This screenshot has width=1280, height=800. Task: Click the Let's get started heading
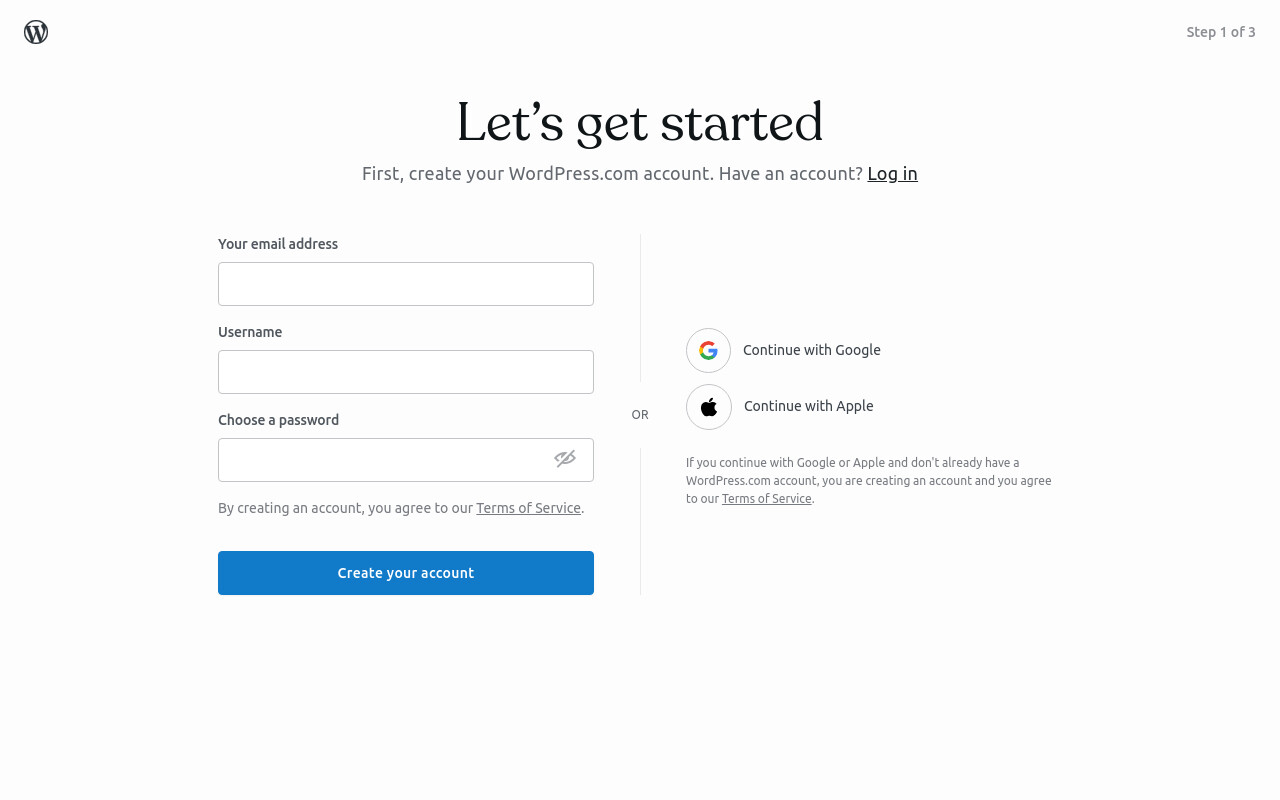640,123
